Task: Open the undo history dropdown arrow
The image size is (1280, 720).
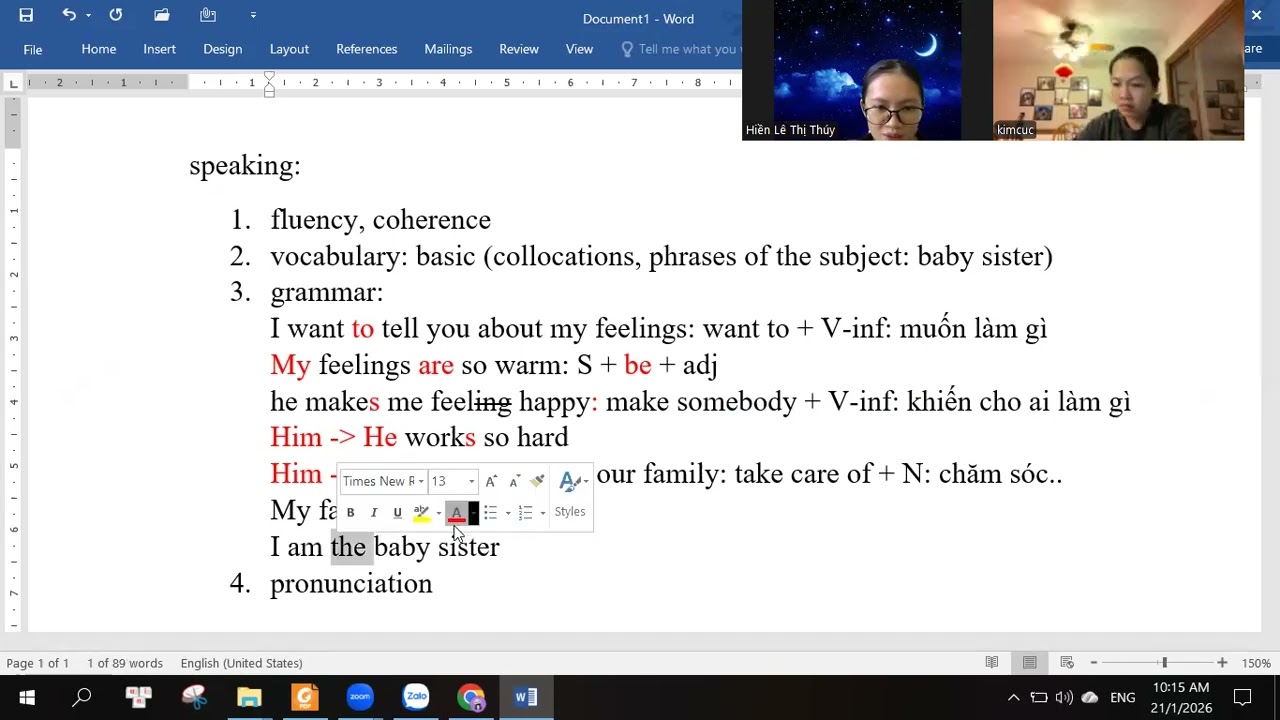Action: [x=88, y=15]
